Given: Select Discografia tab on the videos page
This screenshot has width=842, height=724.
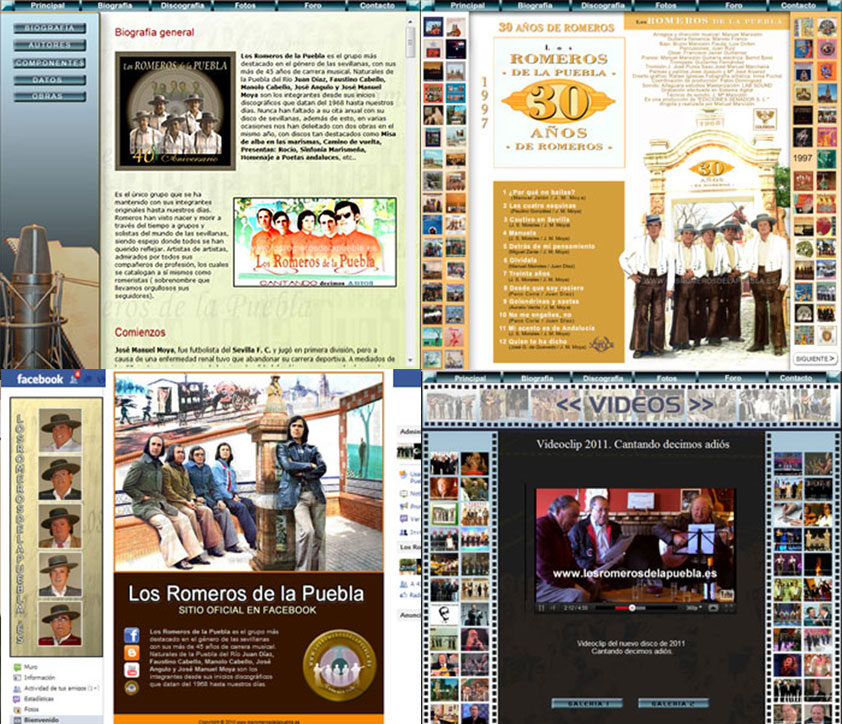Looking at the screenshot, I should 603,378.
